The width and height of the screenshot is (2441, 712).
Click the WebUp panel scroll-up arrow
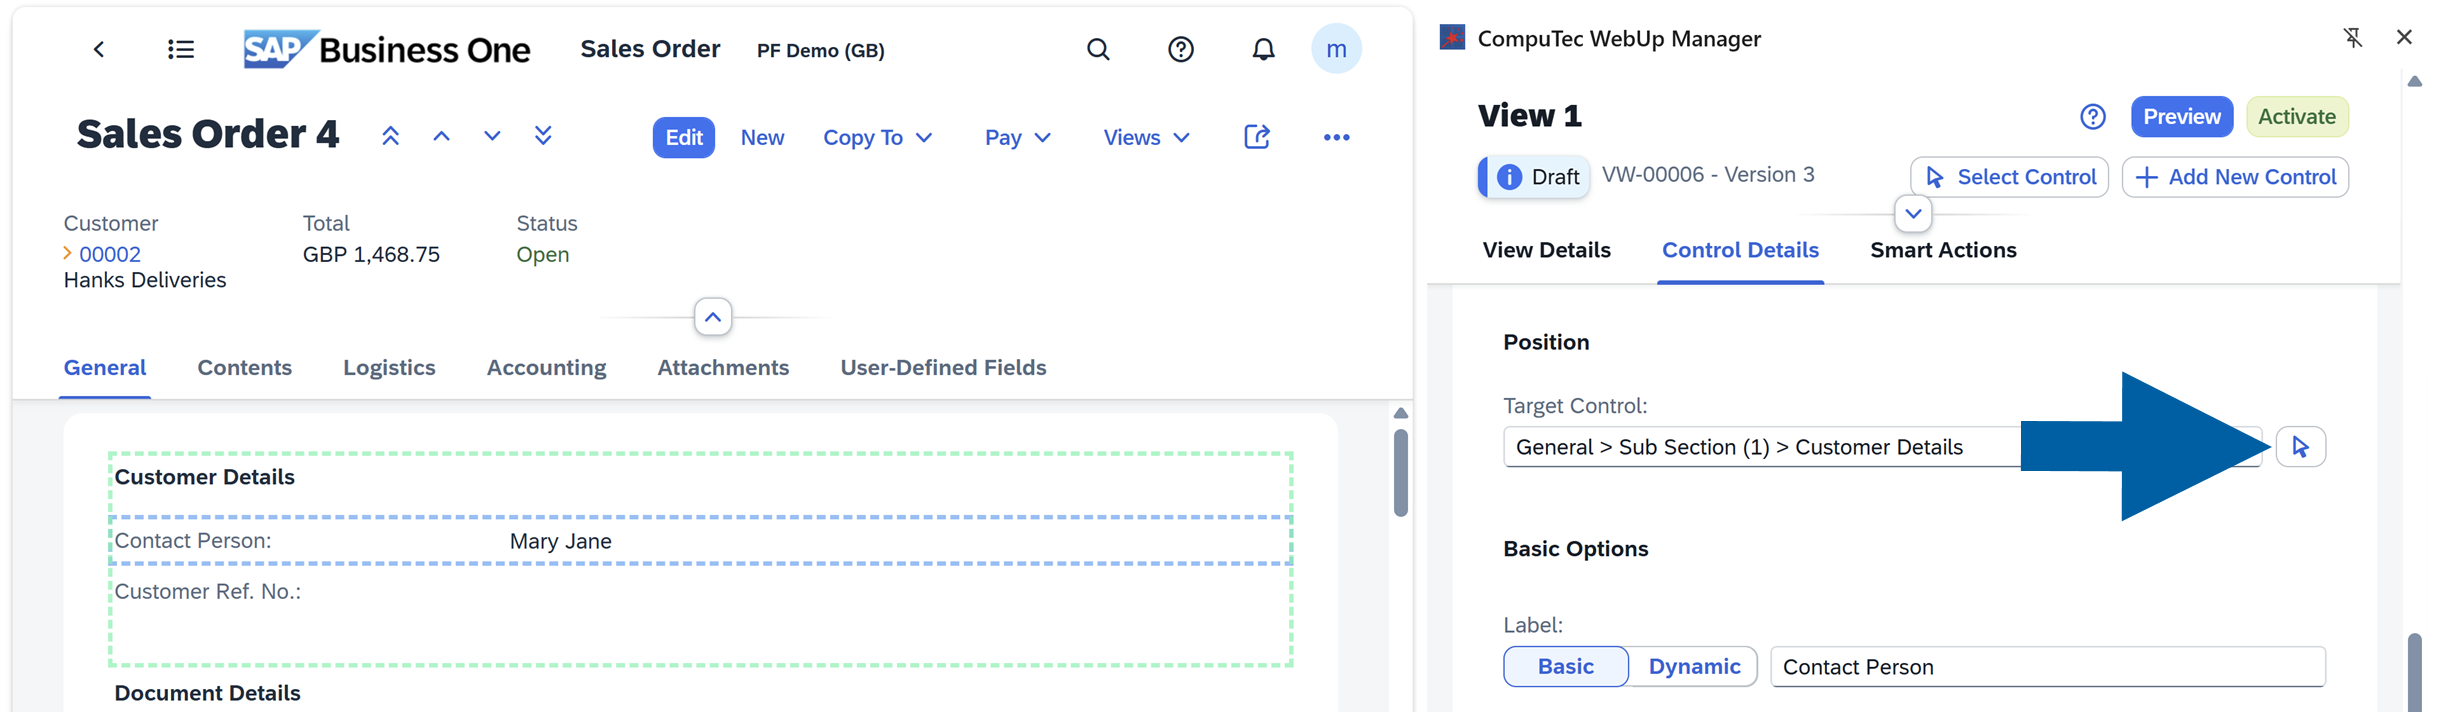pyautogui.click(x=2414, y=81)
